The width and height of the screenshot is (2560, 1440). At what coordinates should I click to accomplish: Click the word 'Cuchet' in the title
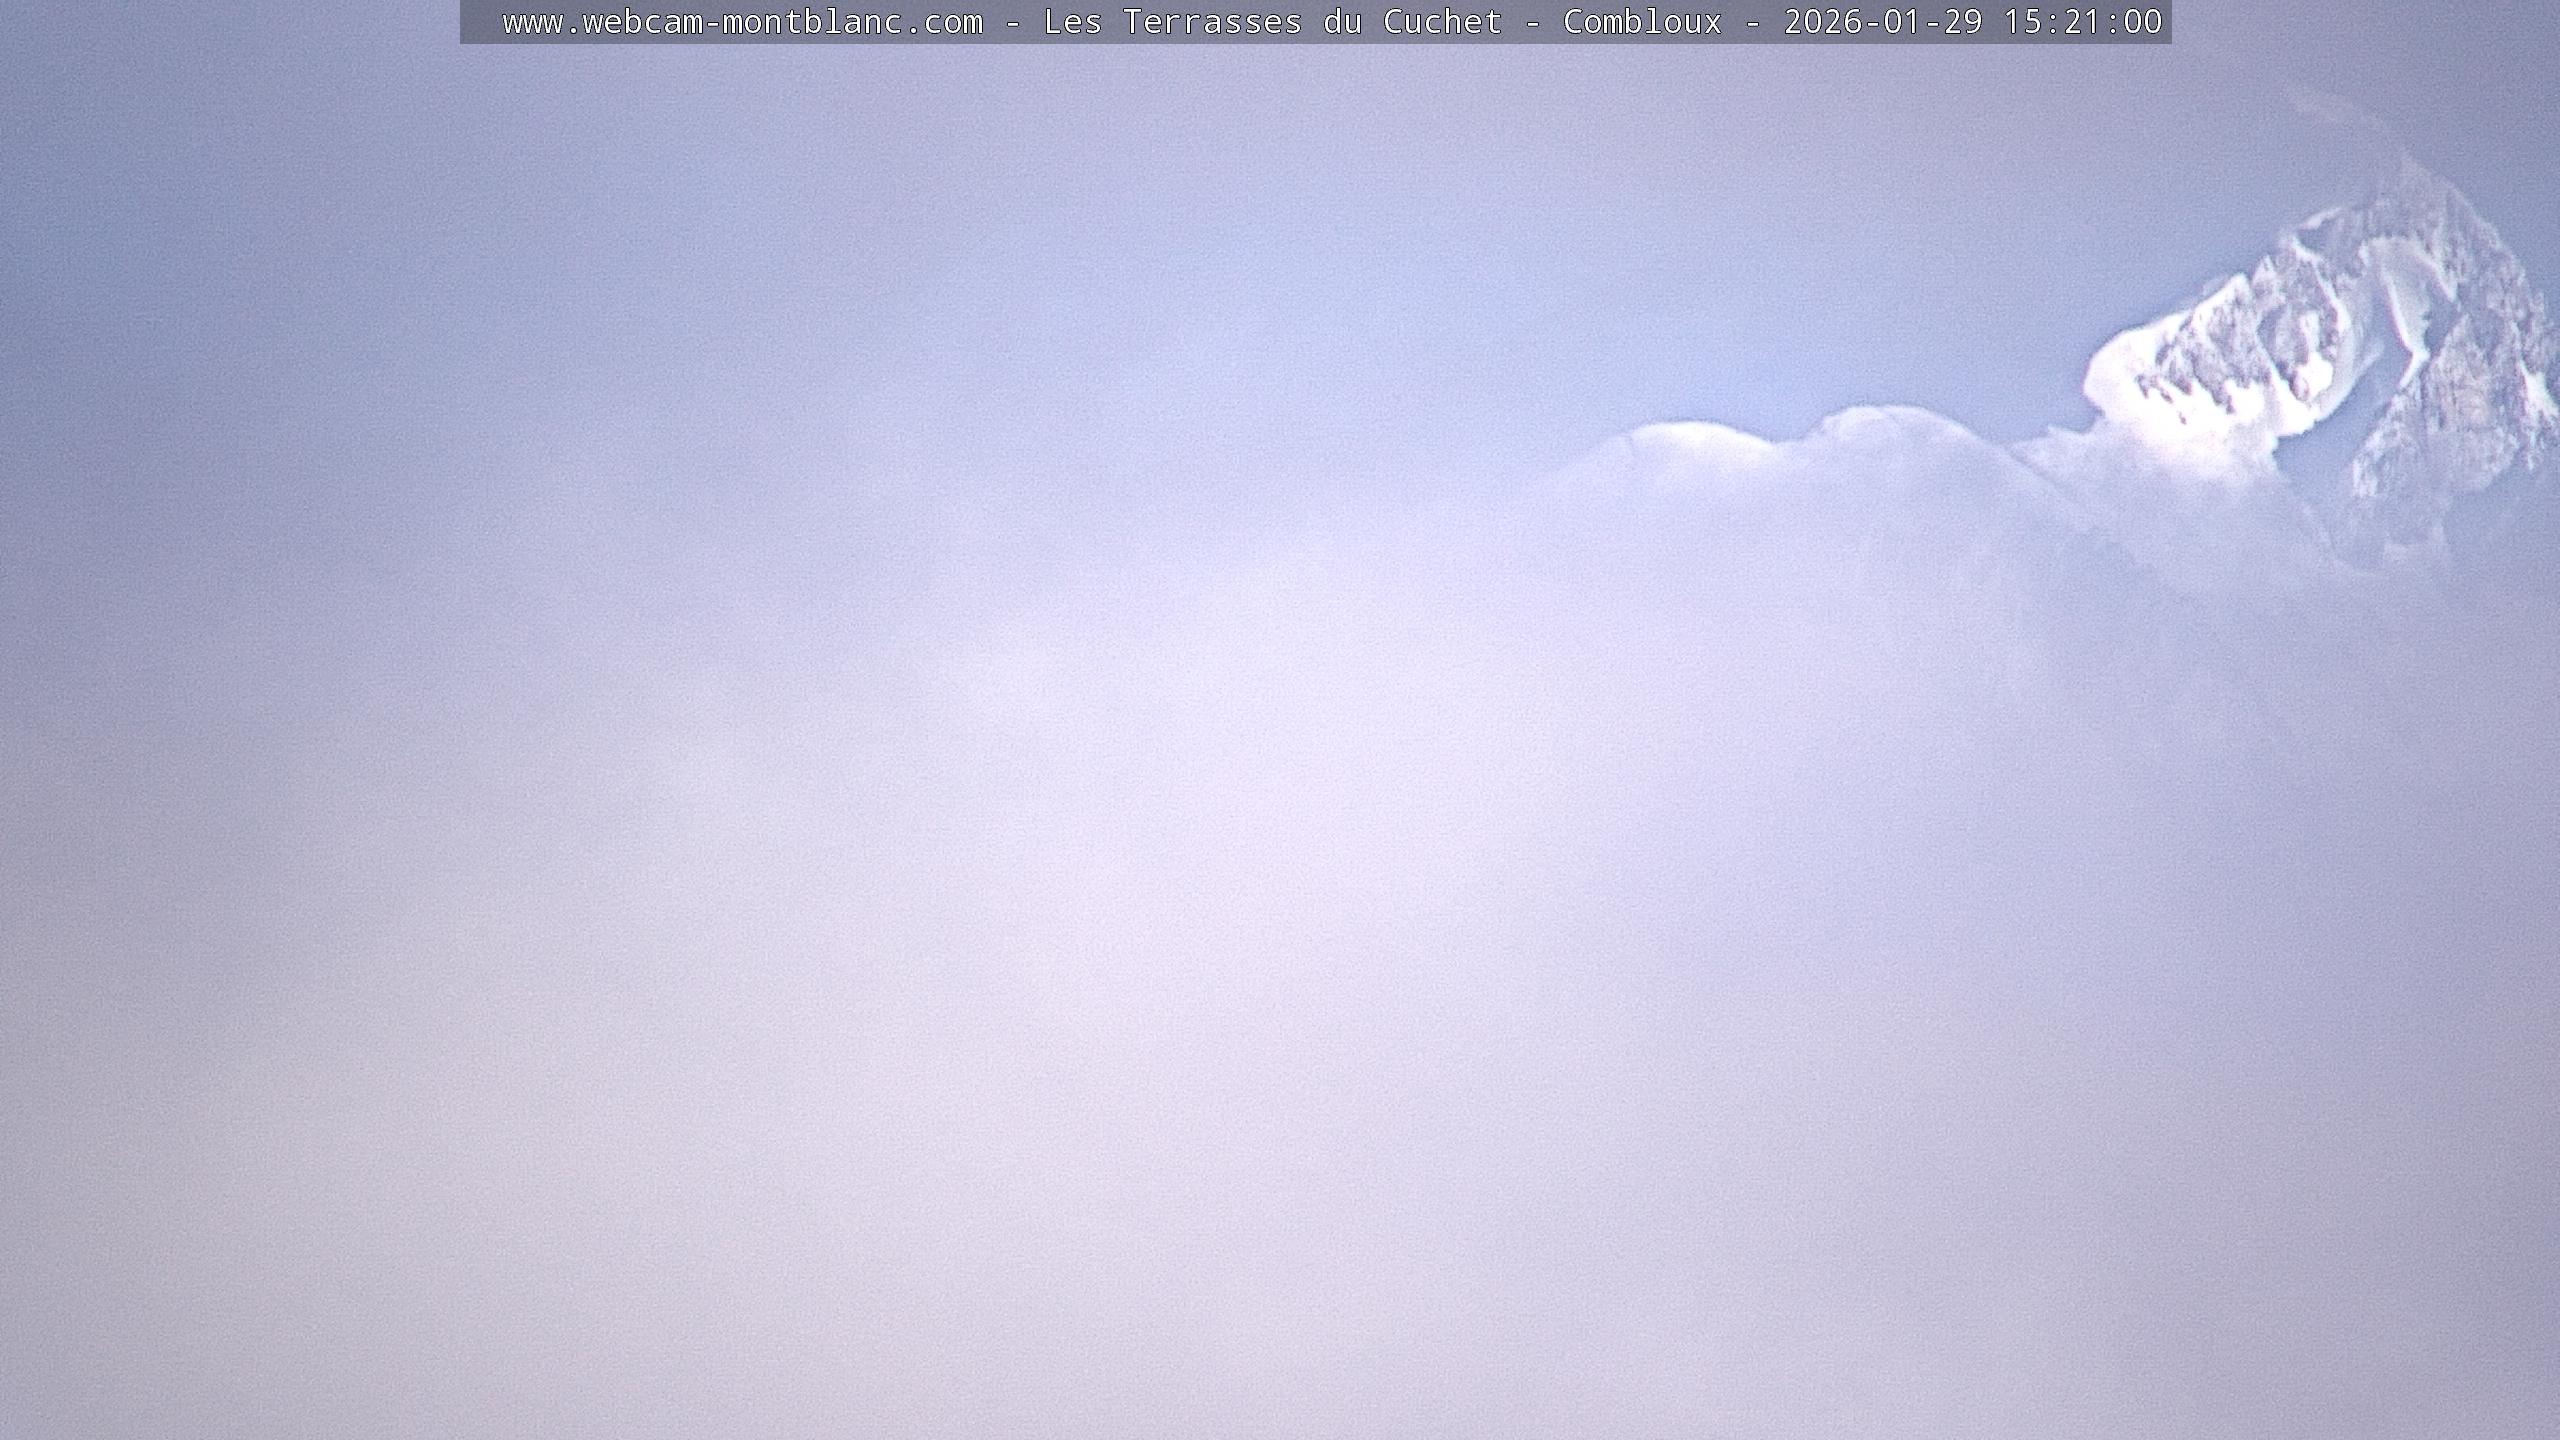[1442, 22]
